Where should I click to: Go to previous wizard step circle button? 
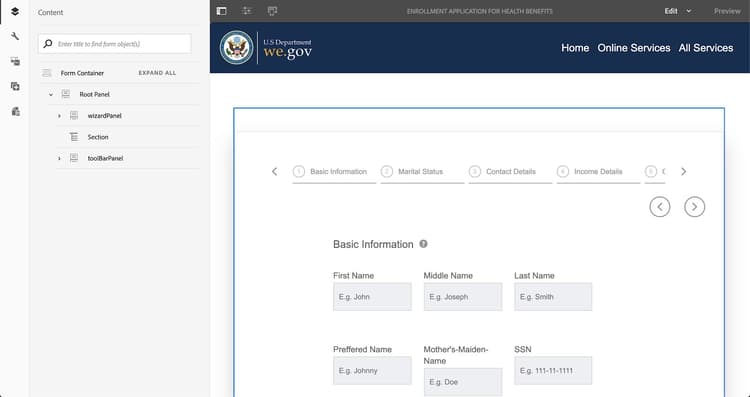(660, 207)
